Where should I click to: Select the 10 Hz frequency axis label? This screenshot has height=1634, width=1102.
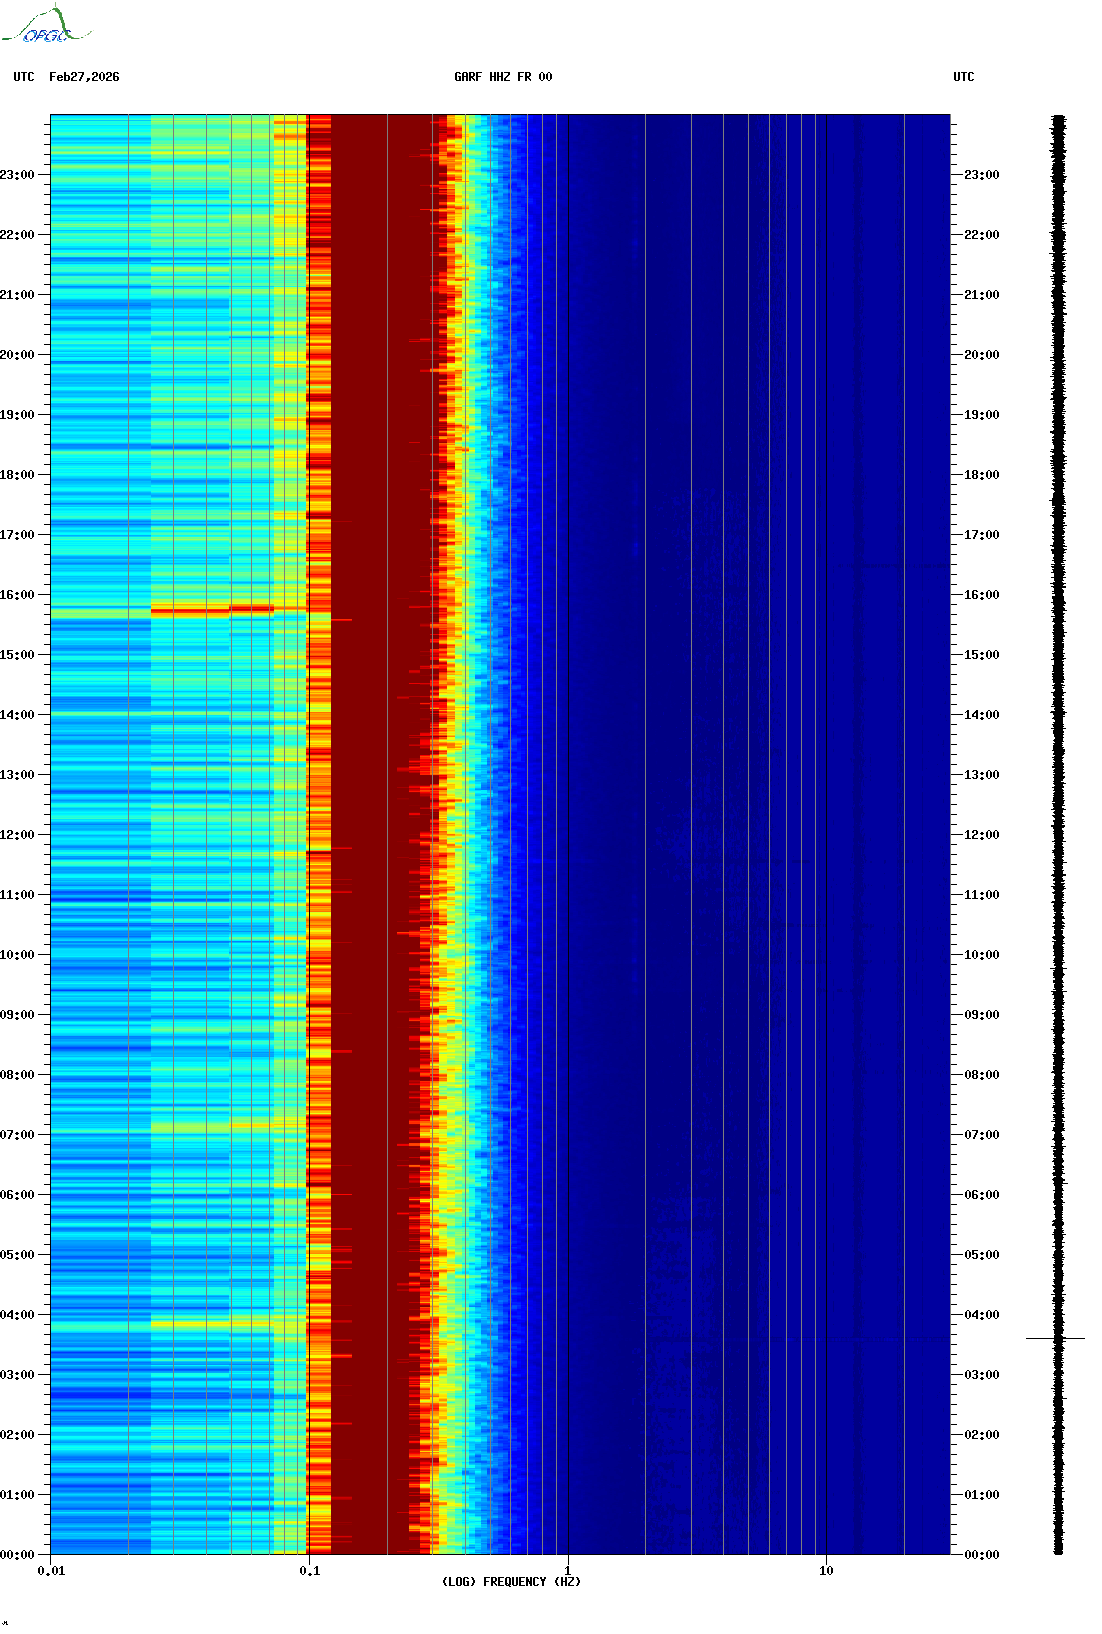point(826,1571)
